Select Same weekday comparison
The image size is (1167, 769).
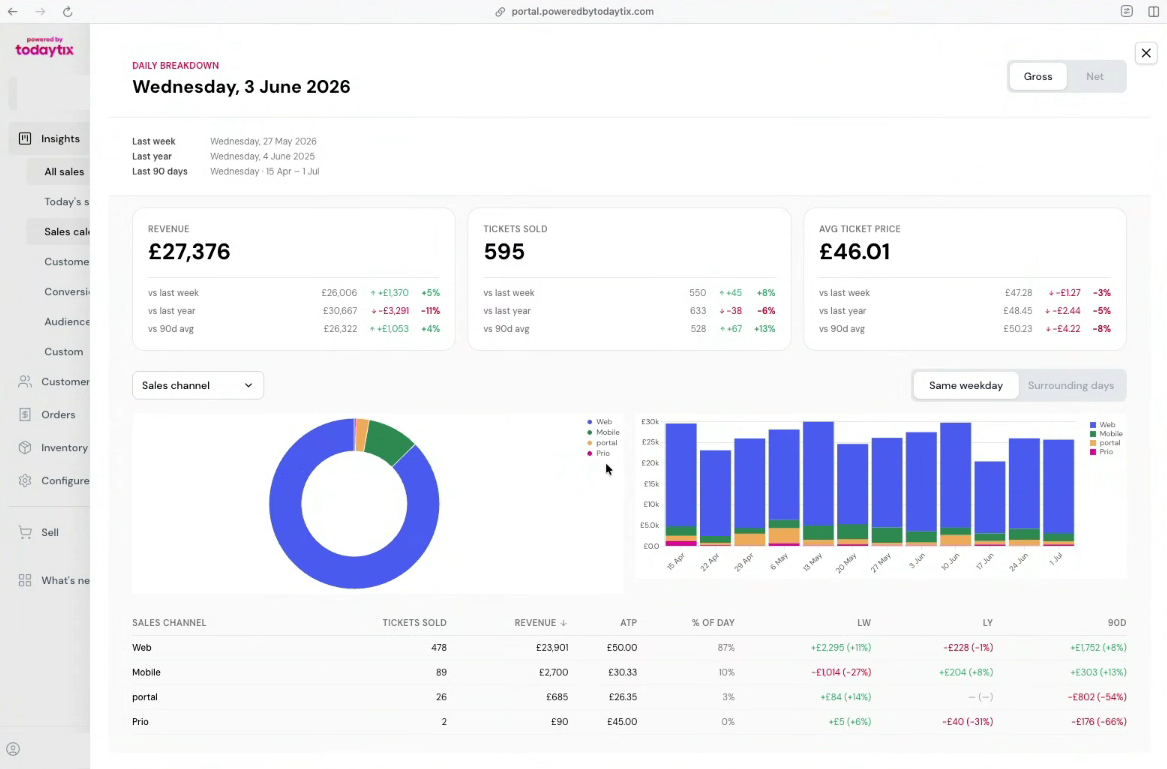click(965, 386)
